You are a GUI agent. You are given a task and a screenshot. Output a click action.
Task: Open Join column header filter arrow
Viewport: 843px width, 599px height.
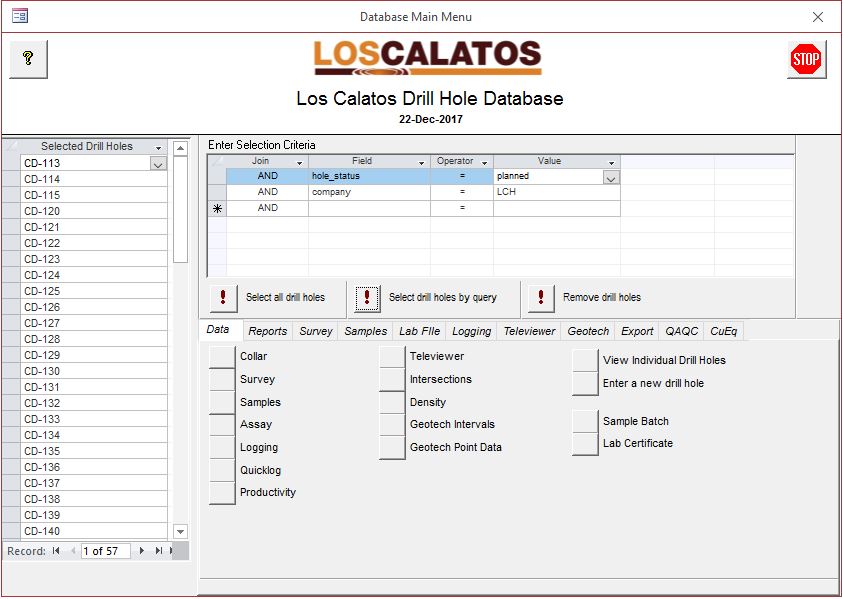(299, 162)
